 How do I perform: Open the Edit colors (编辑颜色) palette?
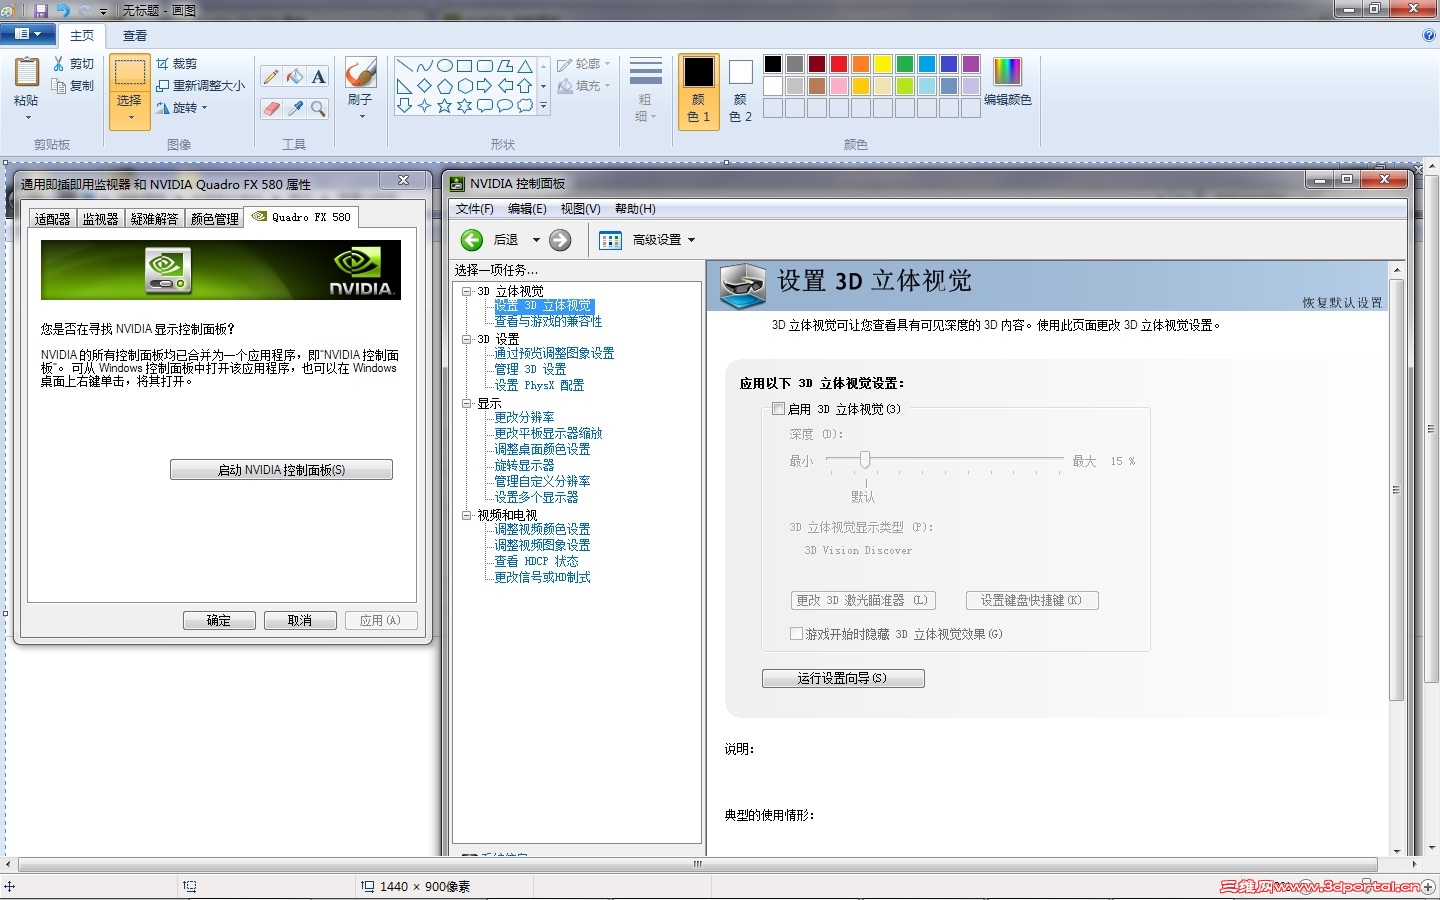pyautogui.click(x=1008, y=82)
